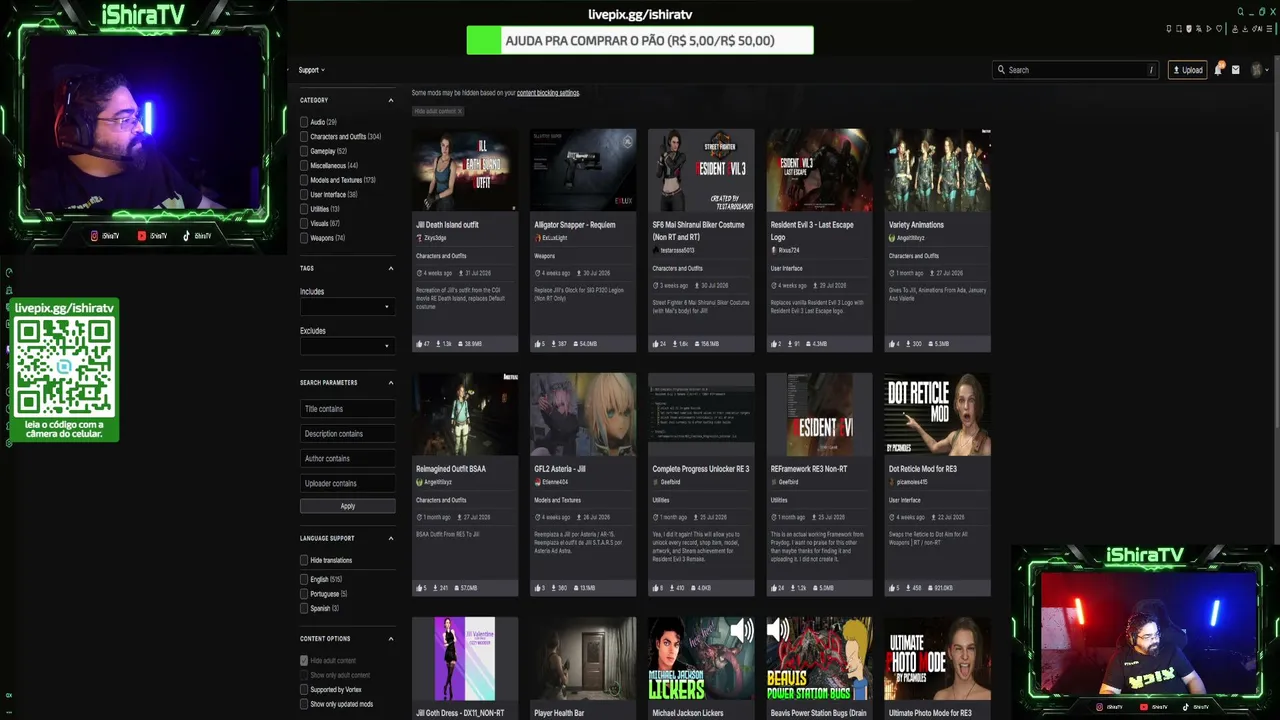Open the browser hamburger menu
1280x720 pixels.
(1269, 29)
